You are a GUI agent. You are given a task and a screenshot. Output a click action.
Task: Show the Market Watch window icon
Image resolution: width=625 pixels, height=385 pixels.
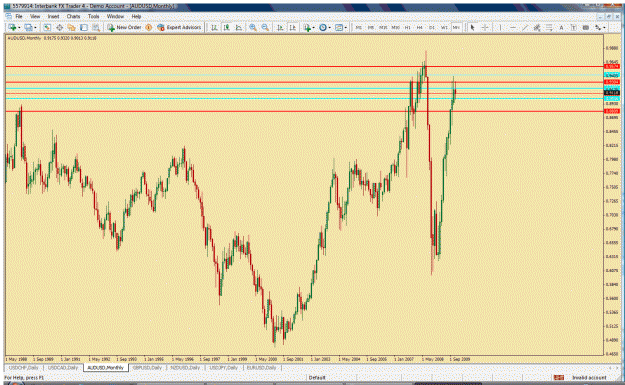(x=47, y=28)
